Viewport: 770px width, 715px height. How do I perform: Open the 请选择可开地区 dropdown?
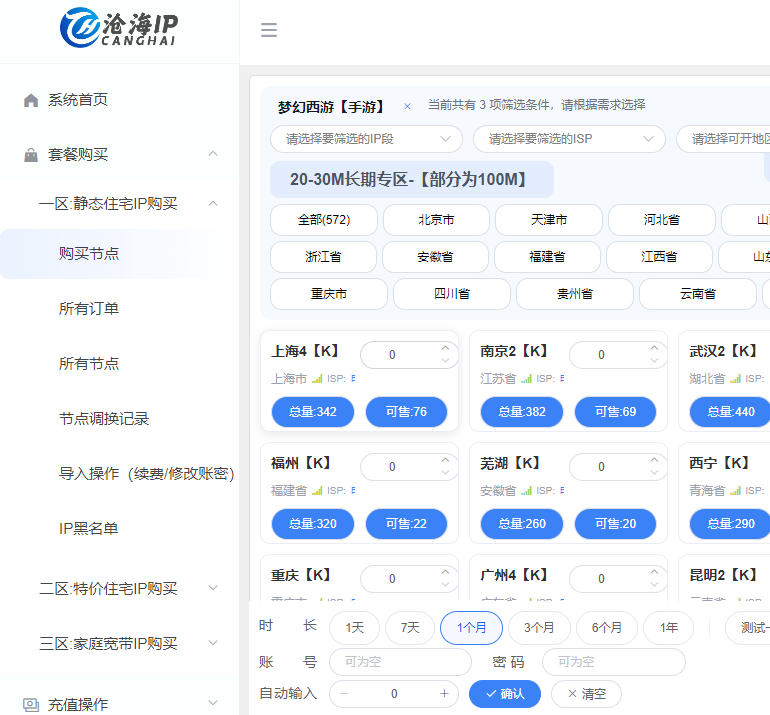click(723, 139)
